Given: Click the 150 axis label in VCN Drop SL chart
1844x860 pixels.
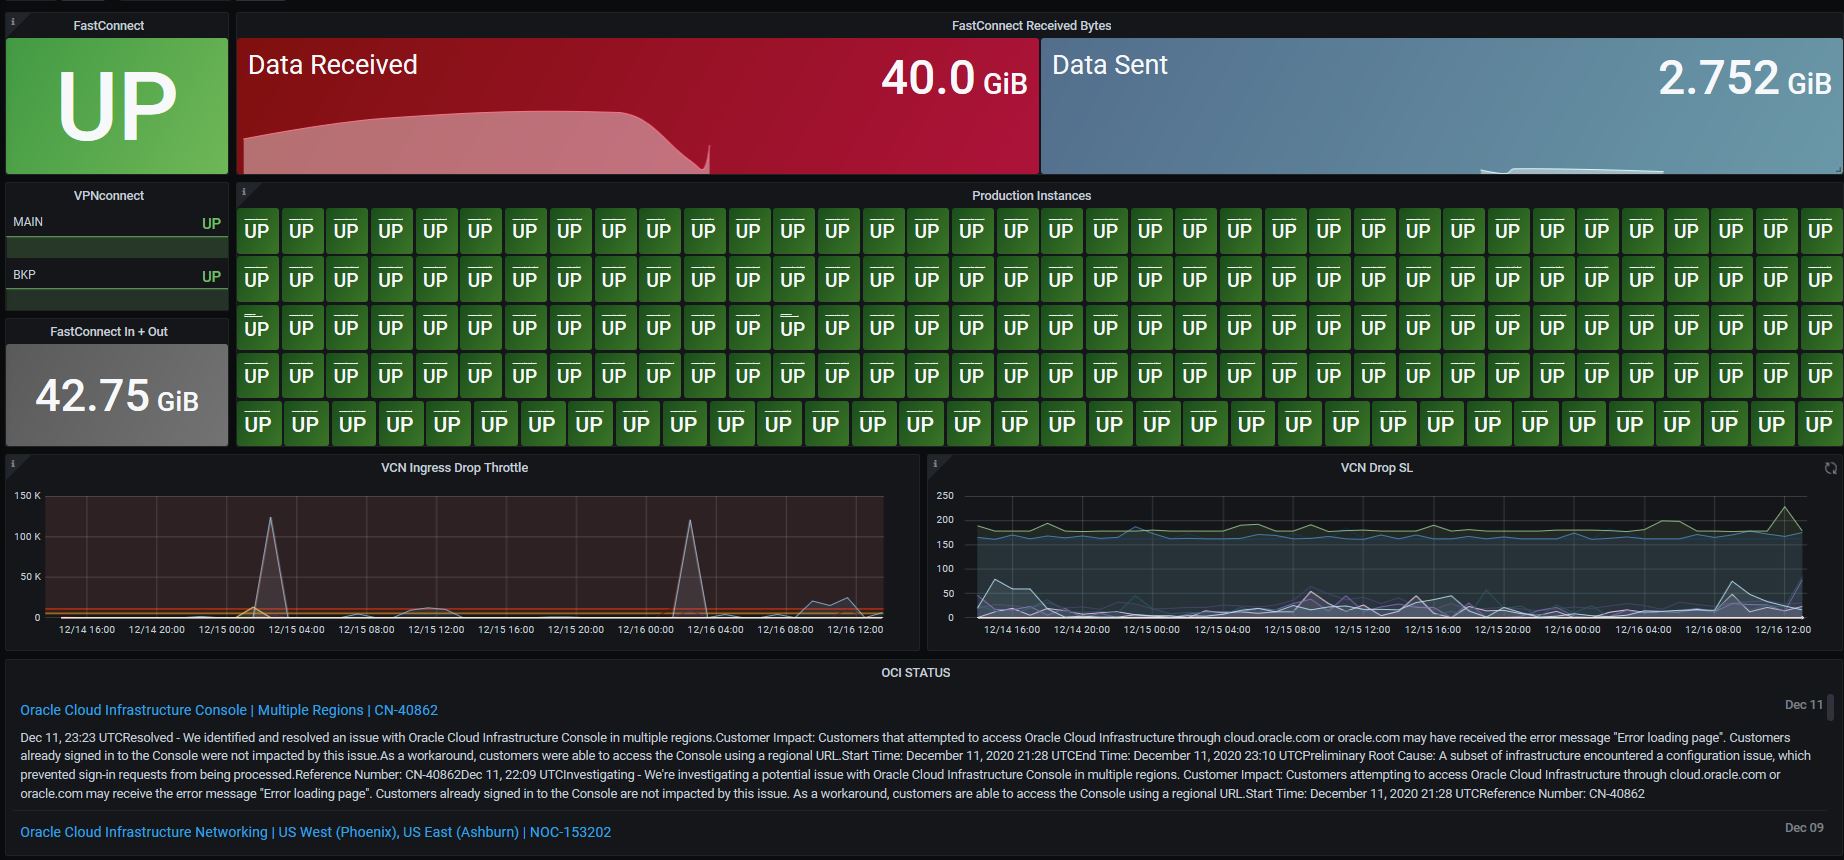Looking at the screenshot, I should 945,545.
